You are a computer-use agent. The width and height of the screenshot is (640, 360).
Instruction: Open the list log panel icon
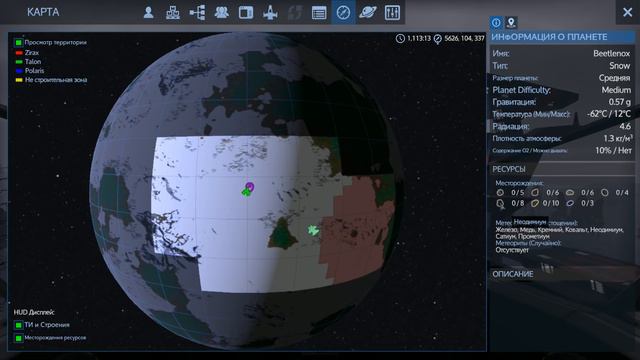pos(319,12)
